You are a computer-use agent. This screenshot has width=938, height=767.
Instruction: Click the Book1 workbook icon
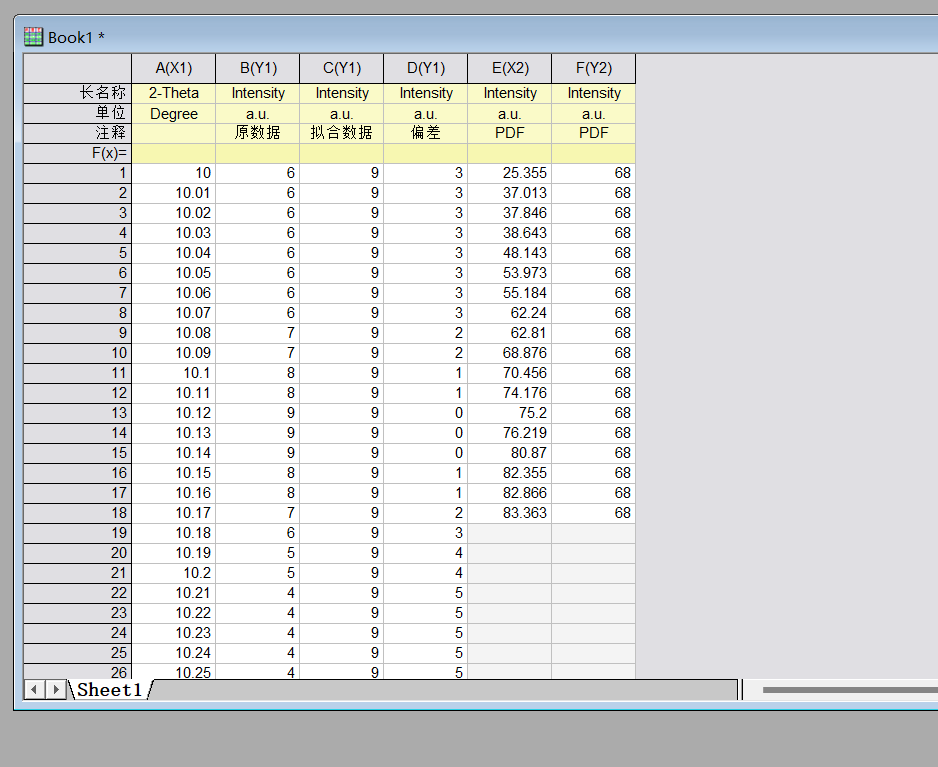click(x=33, y=37)
